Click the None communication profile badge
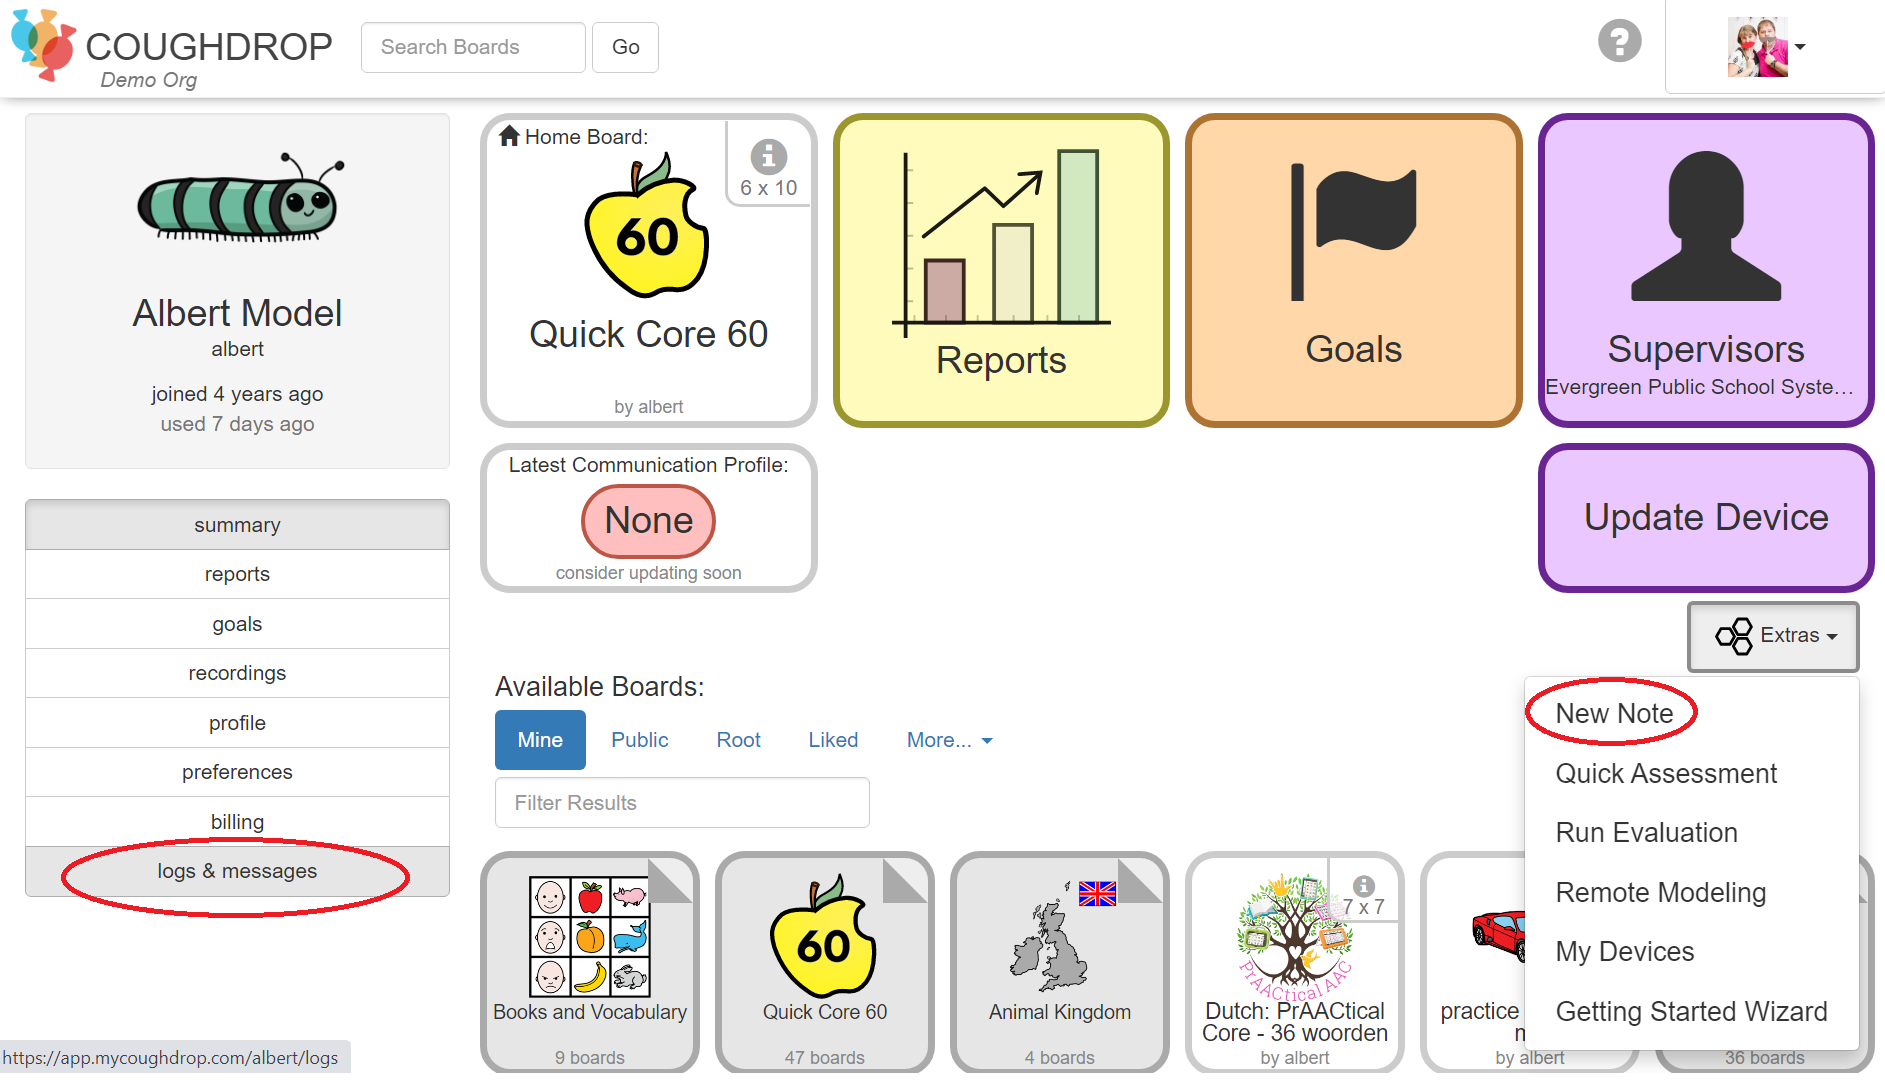The width and height of the screenshot is (1885, 1081). pyautogui.click(x=648, y=521)
